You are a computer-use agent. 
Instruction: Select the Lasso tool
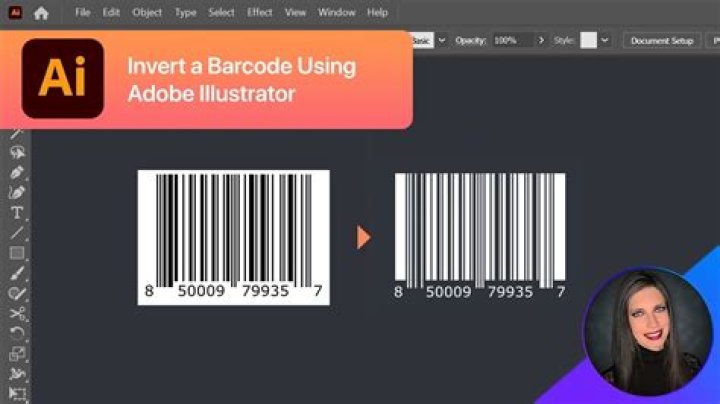(17, 152)
